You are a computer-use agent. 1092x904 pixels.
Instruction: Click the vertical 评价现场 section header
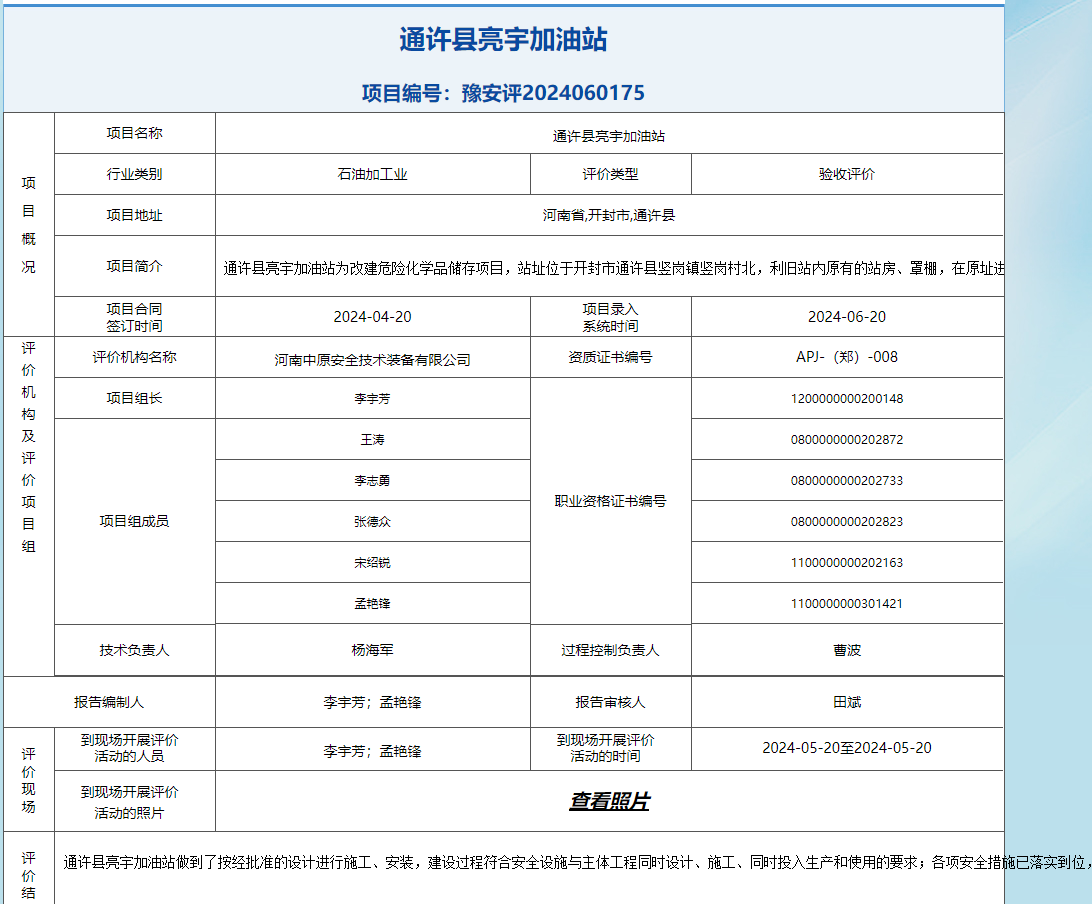point(29,780)
